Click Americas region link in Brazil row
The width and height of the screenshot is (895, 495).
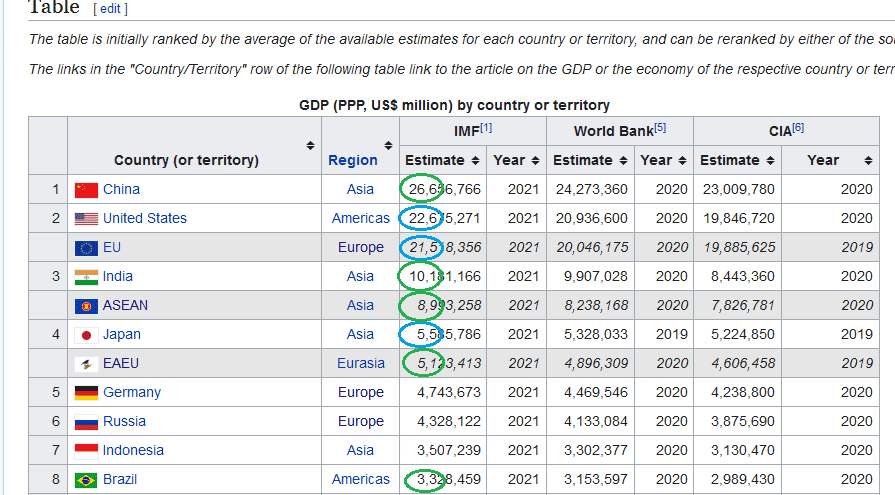click(x=361, y=479)
